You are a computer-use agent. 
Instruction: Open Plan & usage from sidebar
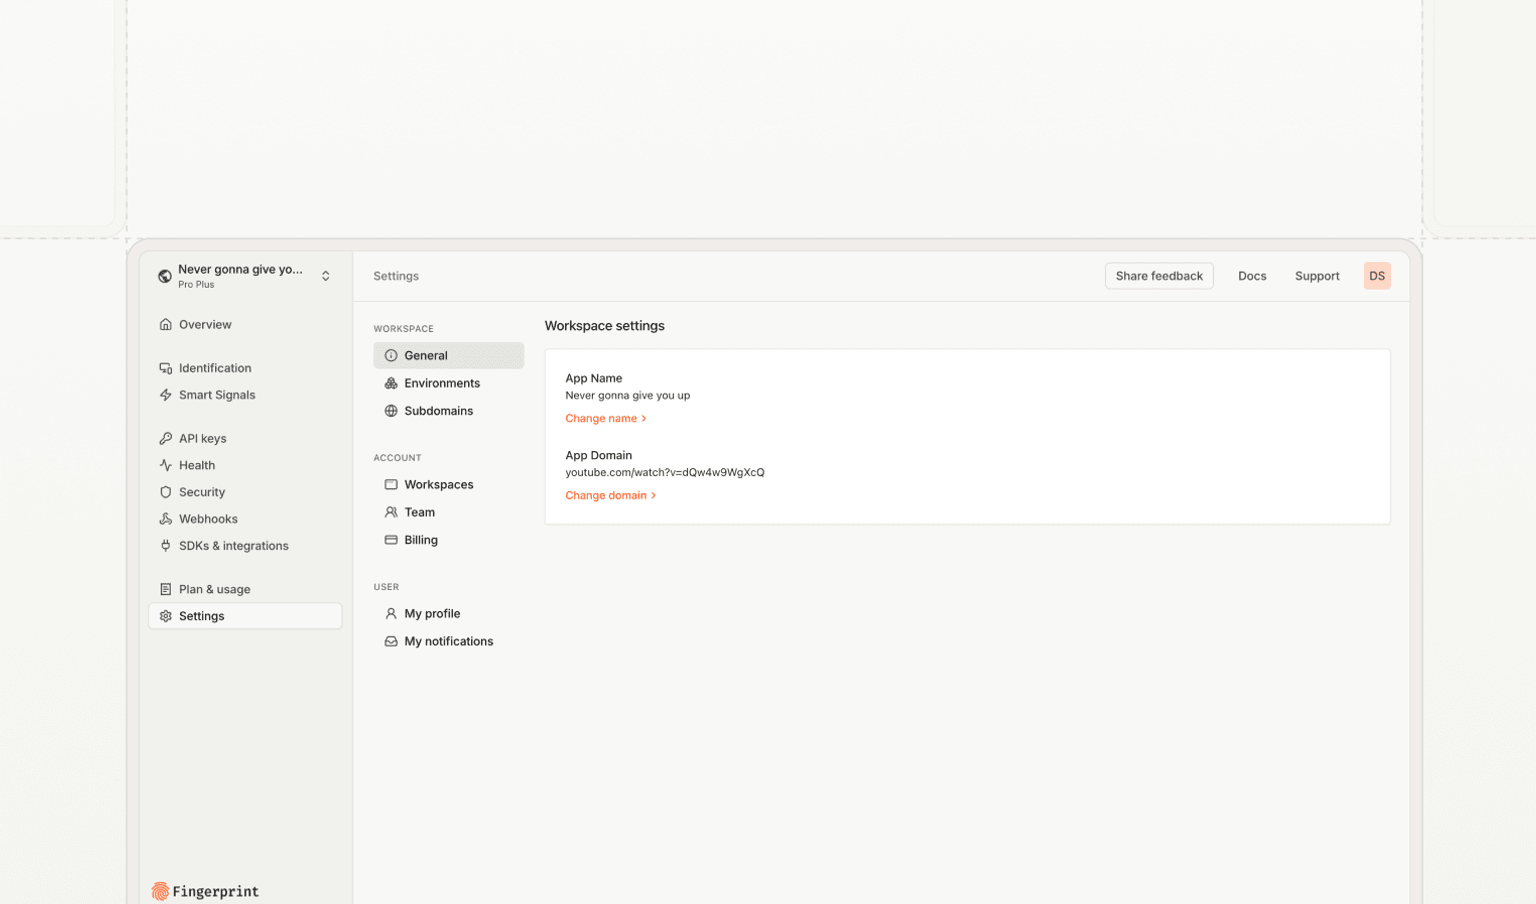[214, 589]
